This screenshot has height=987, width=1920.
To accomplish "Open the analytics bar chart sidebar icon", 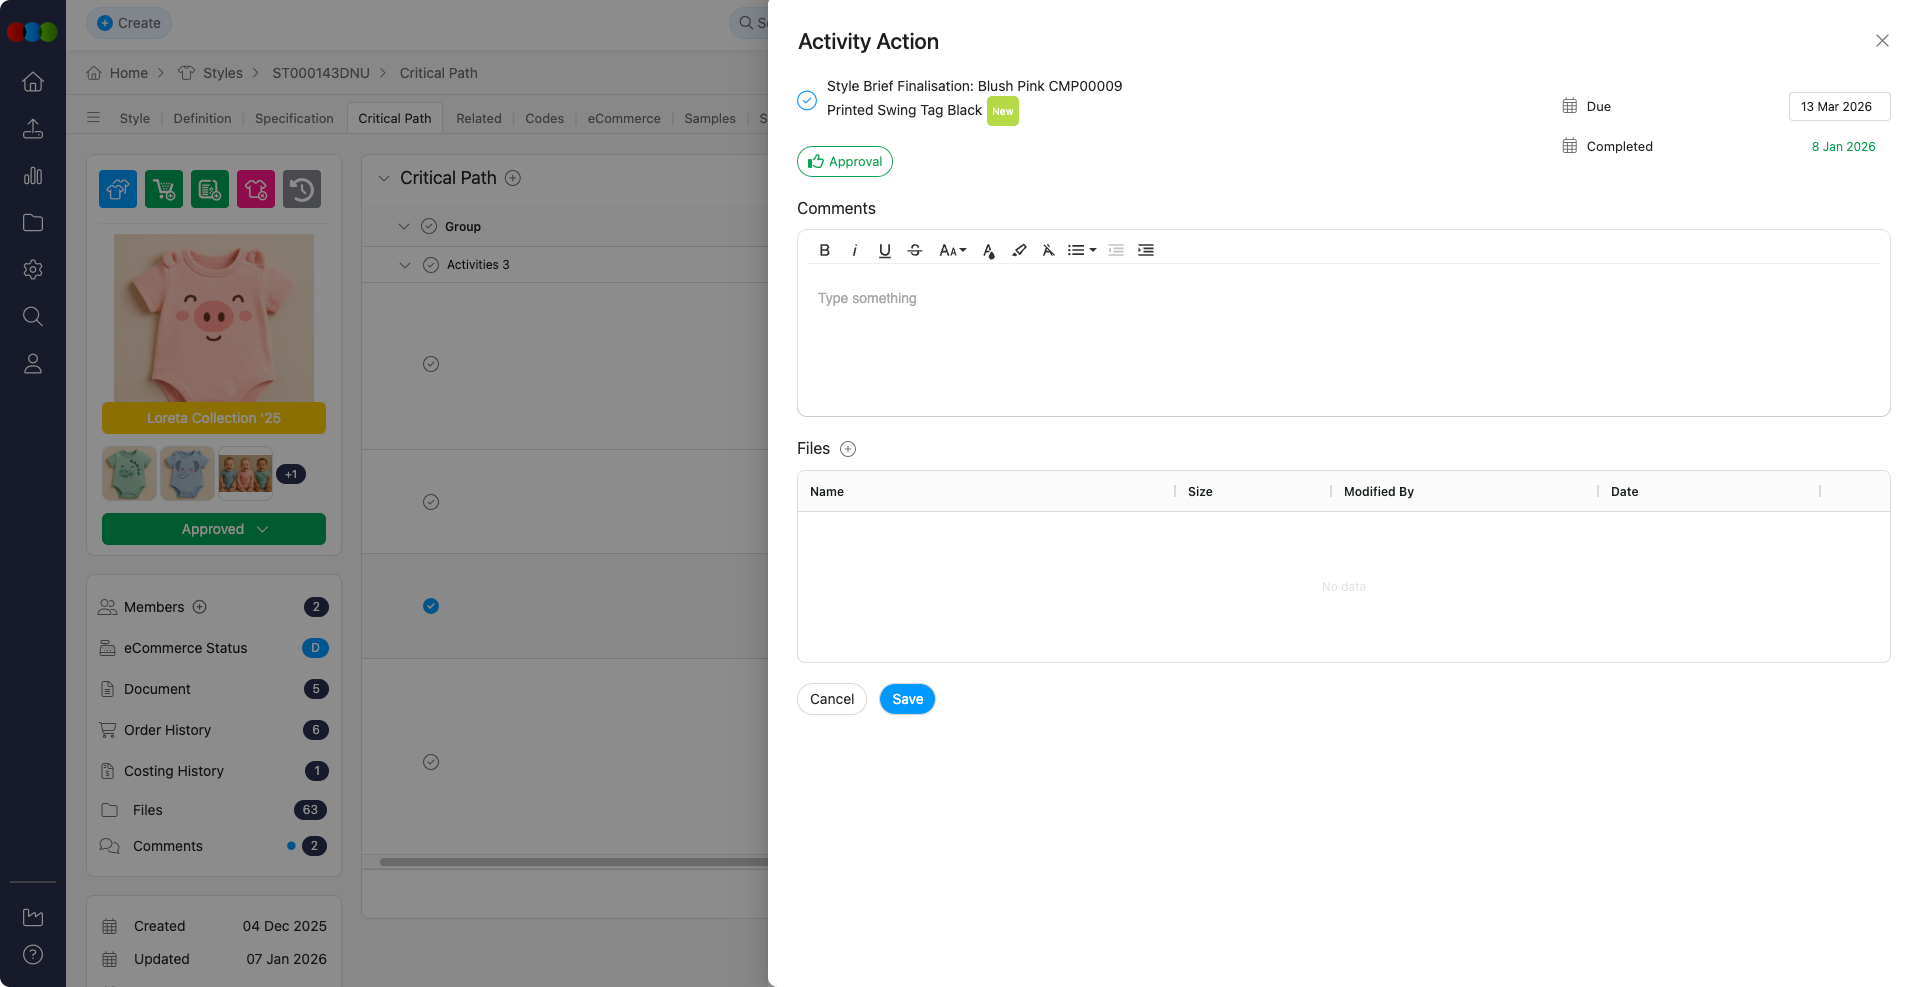I will point(33,176).
